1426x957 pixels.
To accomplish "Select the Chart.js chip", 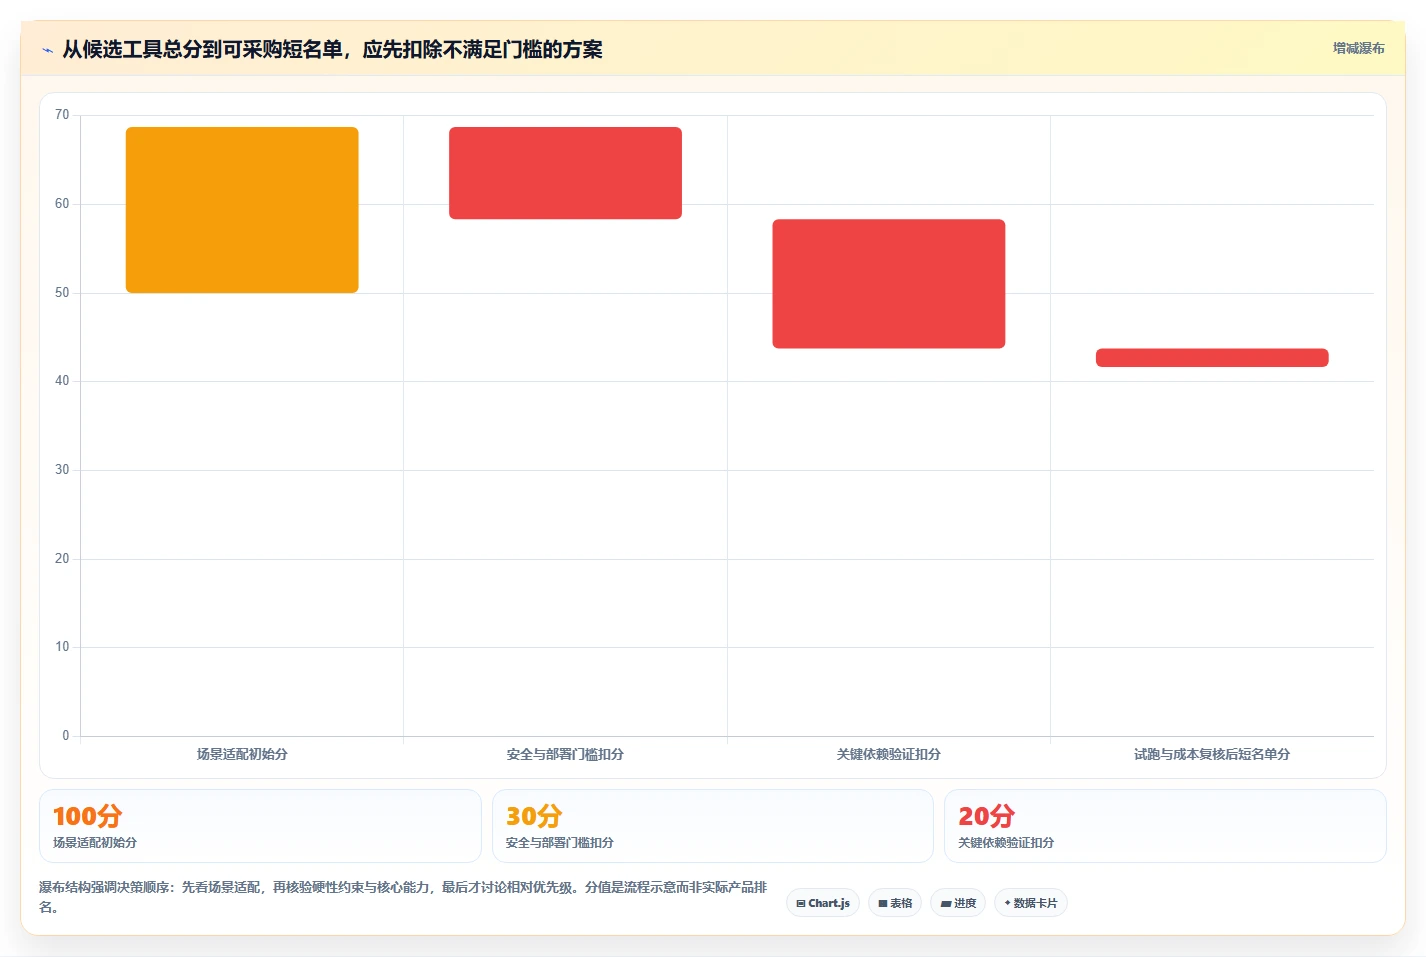I will coord(823,903).
